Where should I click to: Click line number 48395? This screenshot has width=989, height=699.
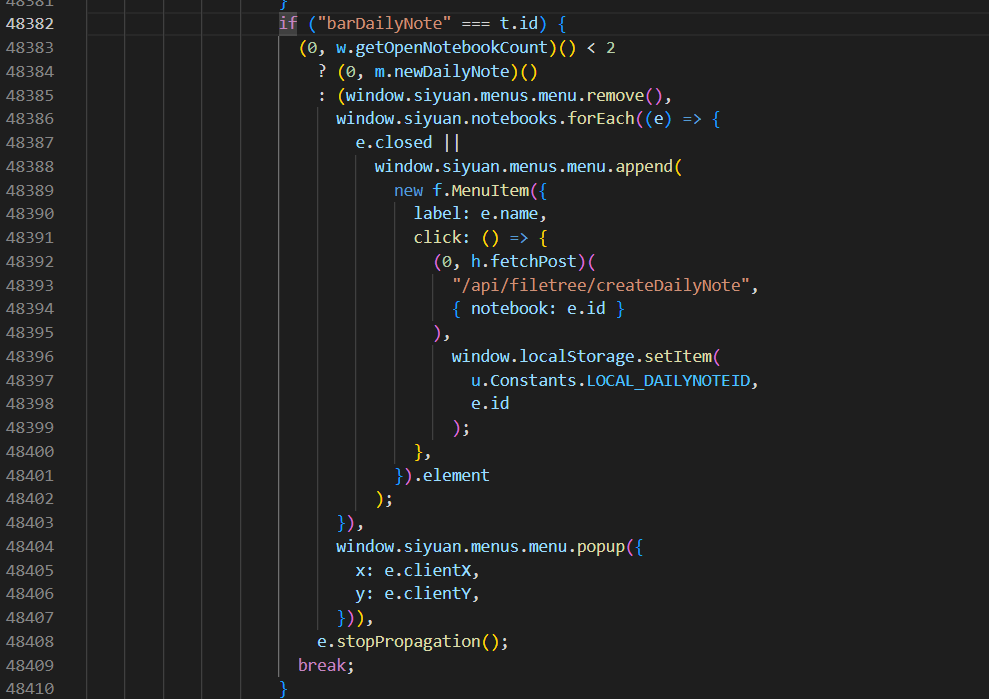pyautogui.click(x=30, y=332)
